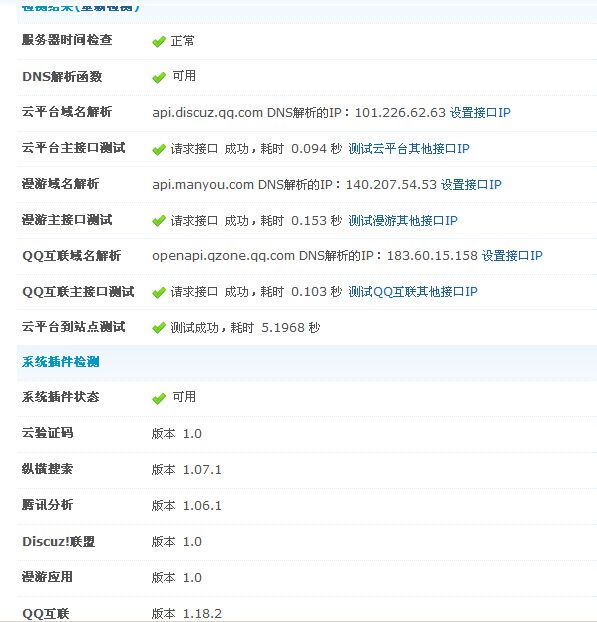Click the 系统插件检测 section header
Screen dimensions: 597x622
pyautogui.click(x=60, y=362)
